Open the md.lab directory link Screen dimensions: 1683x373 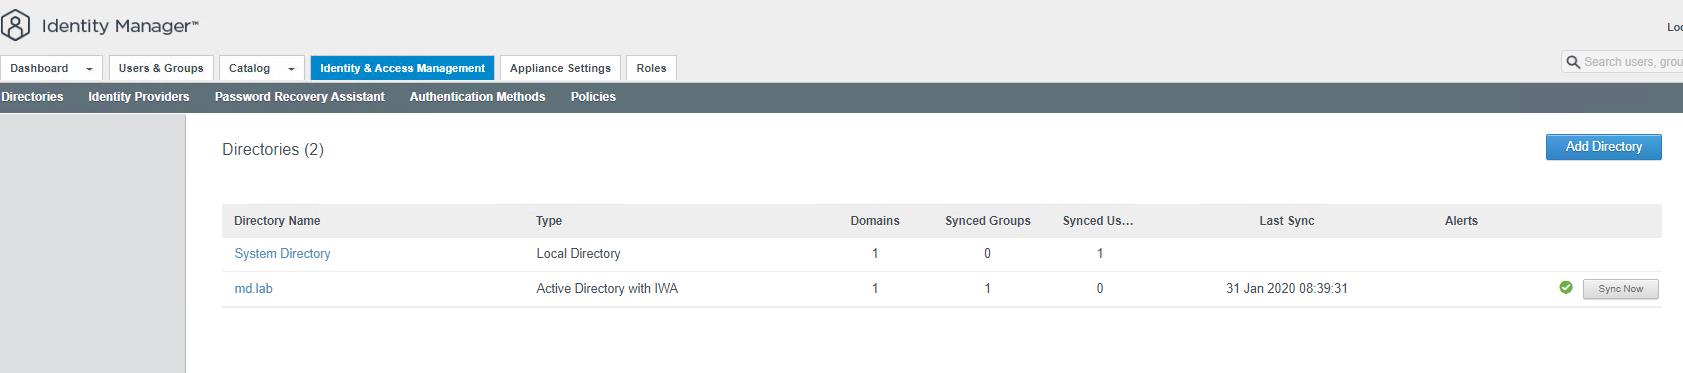click(x=253, y=289)
